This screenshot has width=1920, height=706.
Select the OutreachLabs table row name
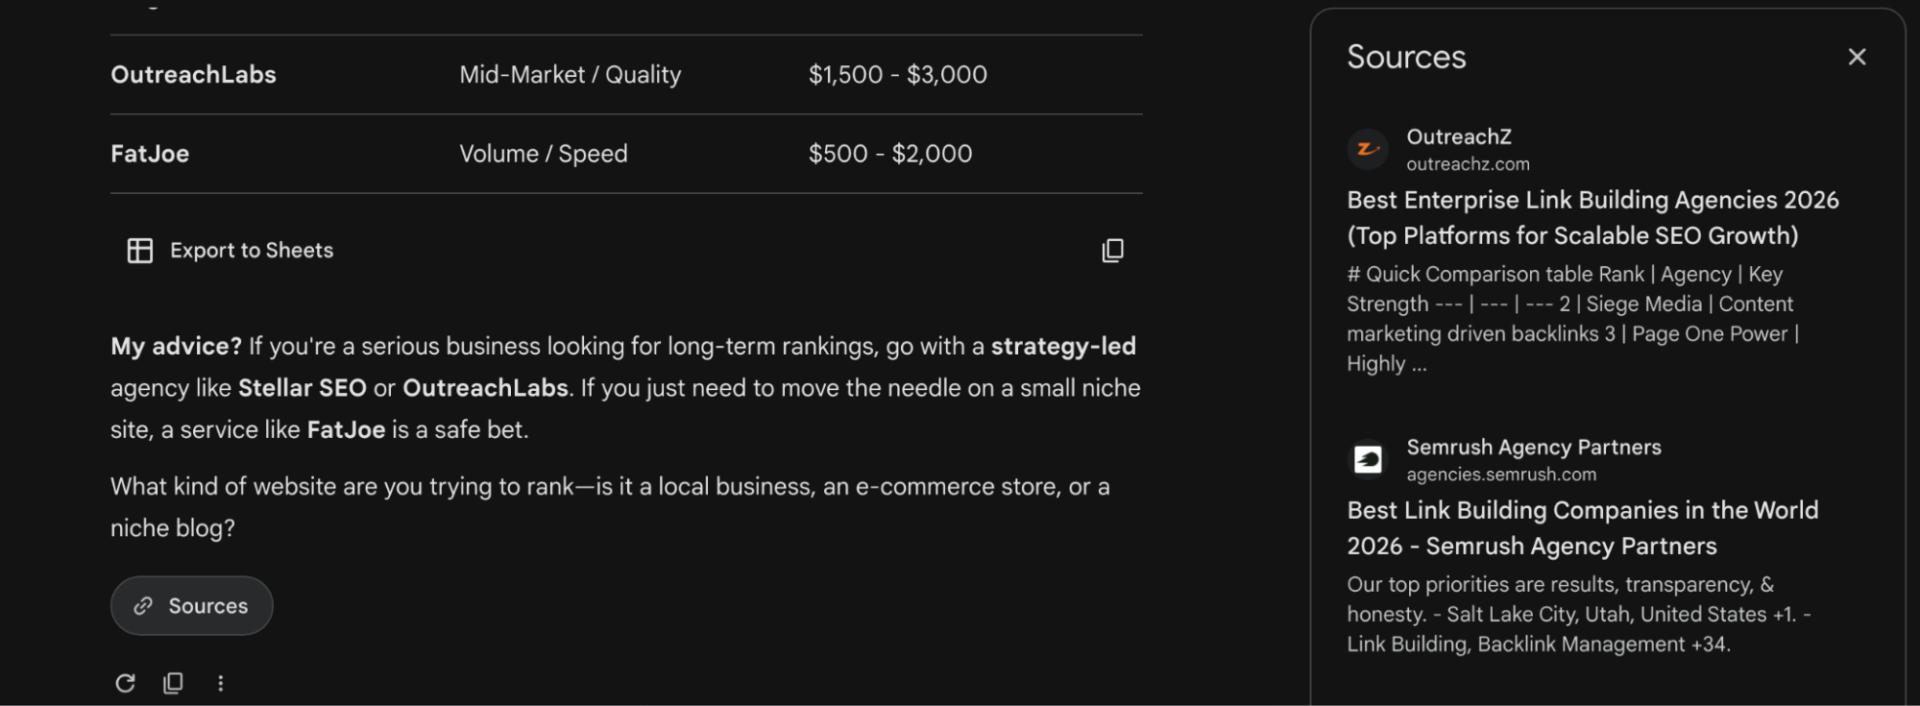[x=193, y=75]
